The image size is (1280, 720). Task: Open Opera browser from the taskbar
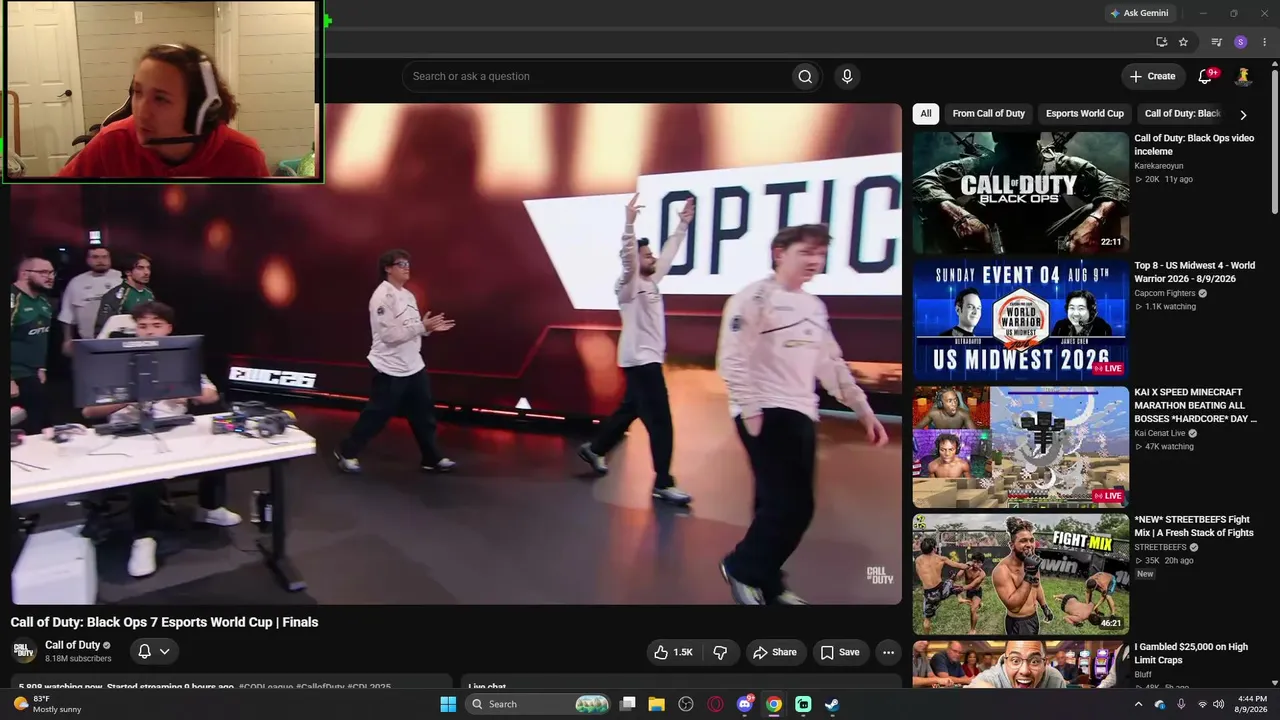[x=715, y=704]
